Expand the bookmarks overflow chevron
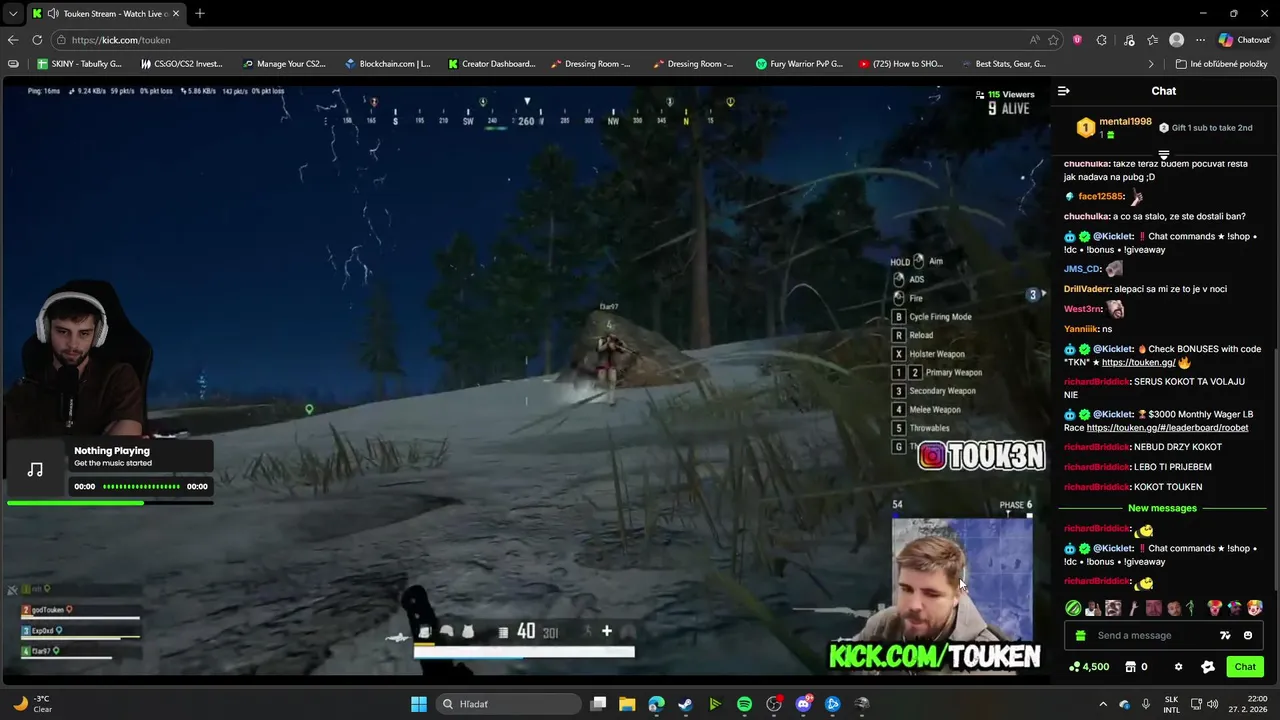Screen dimensions: 1280x720 point(1151,64)
